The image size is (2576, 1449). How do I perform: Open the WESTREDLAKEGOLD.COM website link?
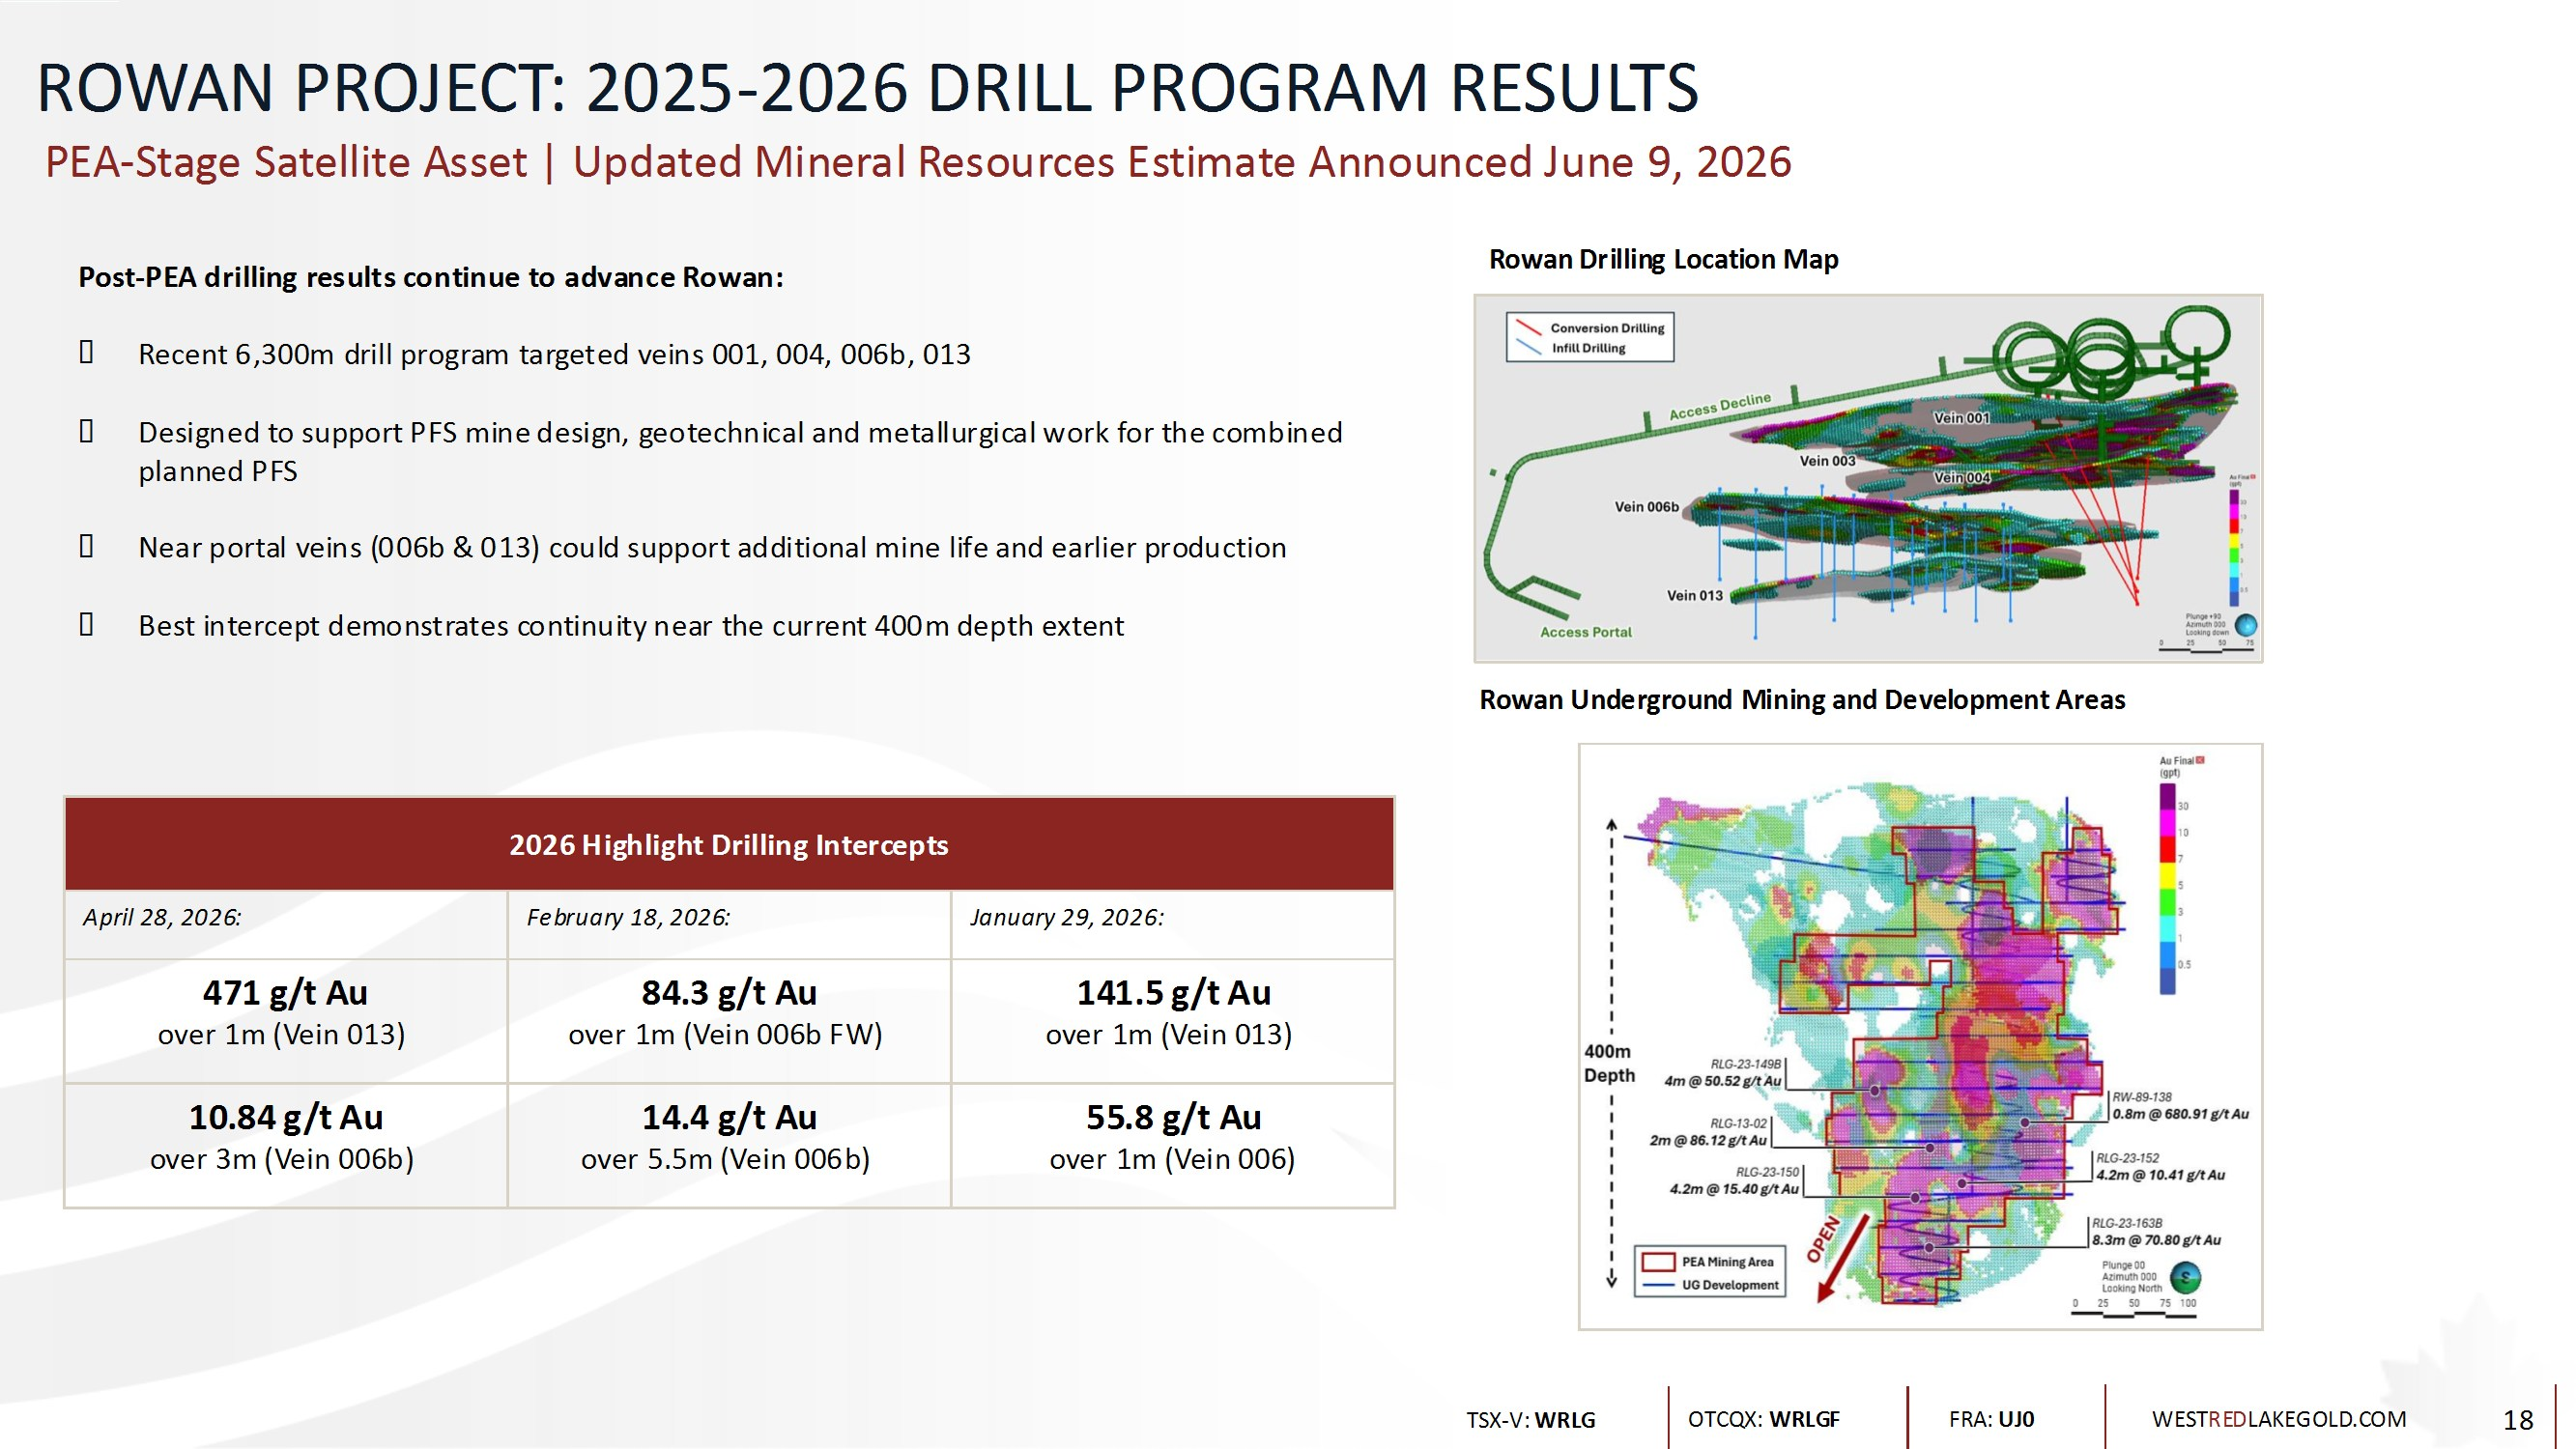click(2278, 1419)
